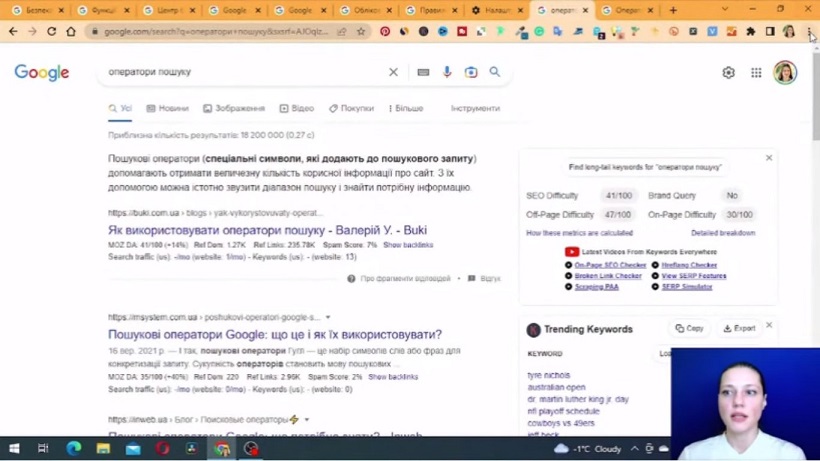Select trending keyword australian open
The image size is (820, 461).
(556, 387)
